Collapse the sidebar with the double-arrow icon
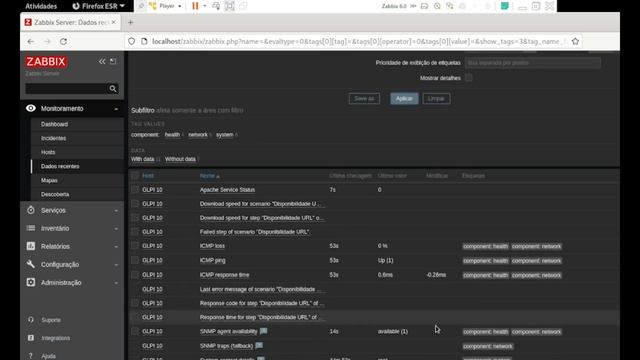This screenshot has height=360, width=640. tap(102, 61)
